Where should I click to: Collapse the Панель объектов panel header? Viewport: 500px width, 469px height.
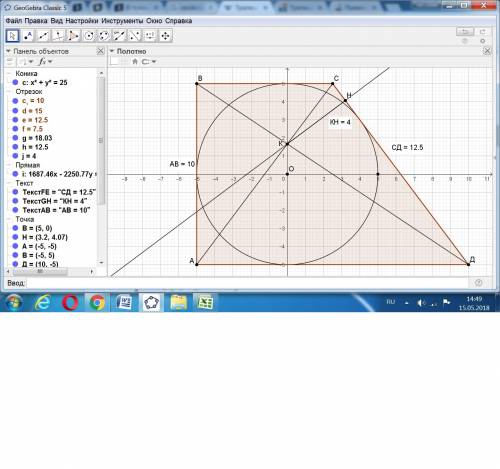[x=9, y=51]
